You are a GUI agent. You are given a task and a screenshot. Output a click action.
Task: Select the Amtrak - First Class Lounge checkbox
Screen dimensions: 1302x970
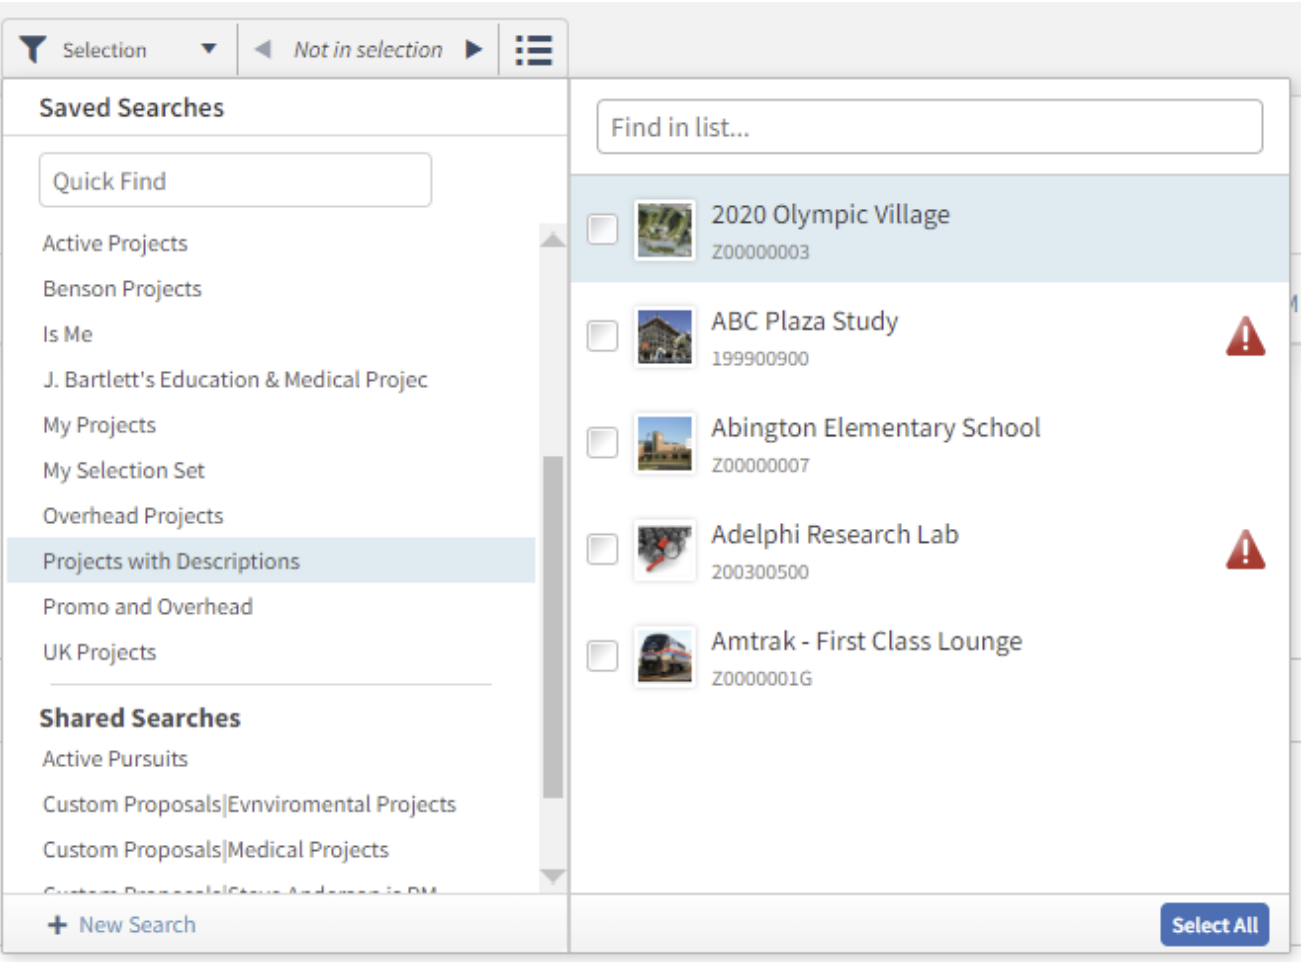click(602, 655)
